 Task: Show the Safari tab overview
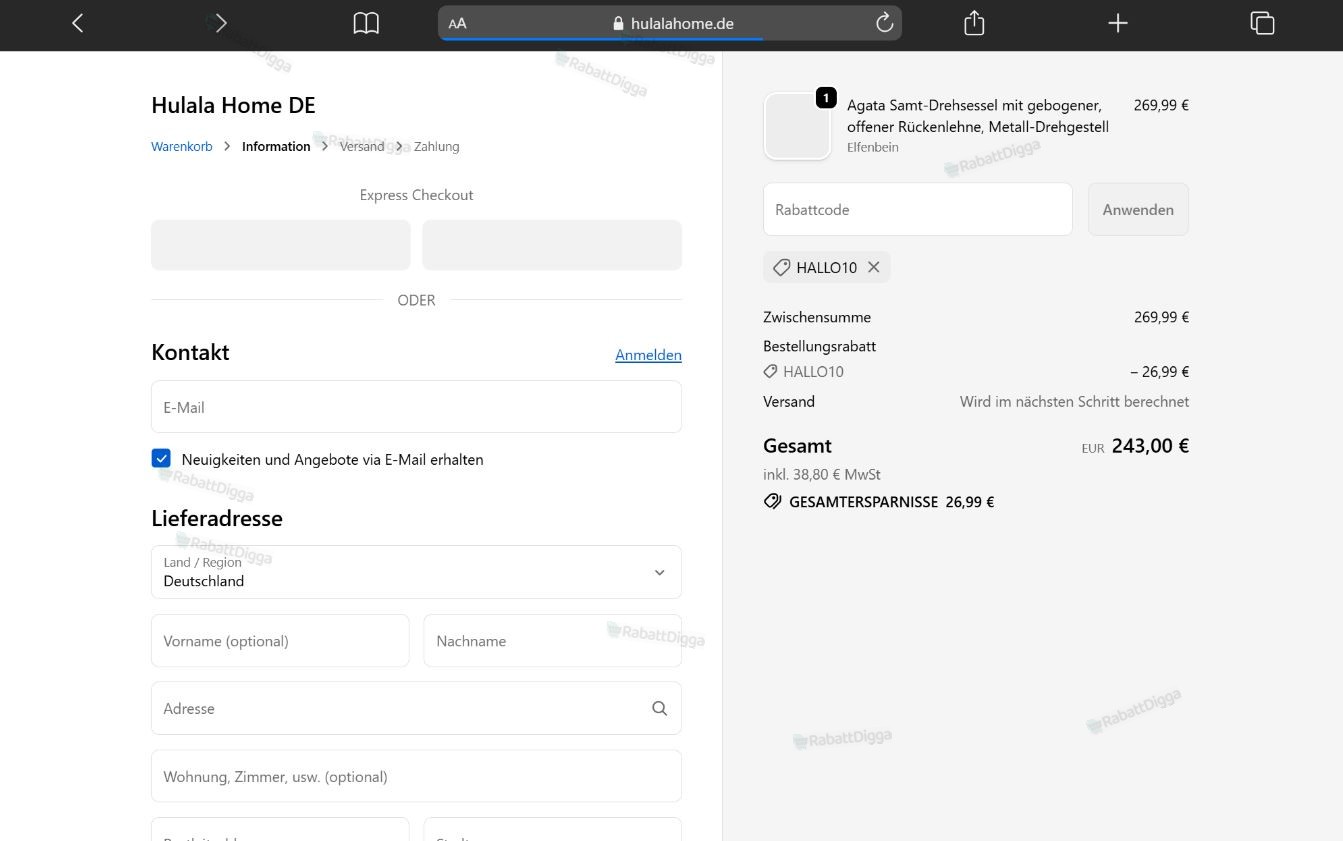(1262, 23)
